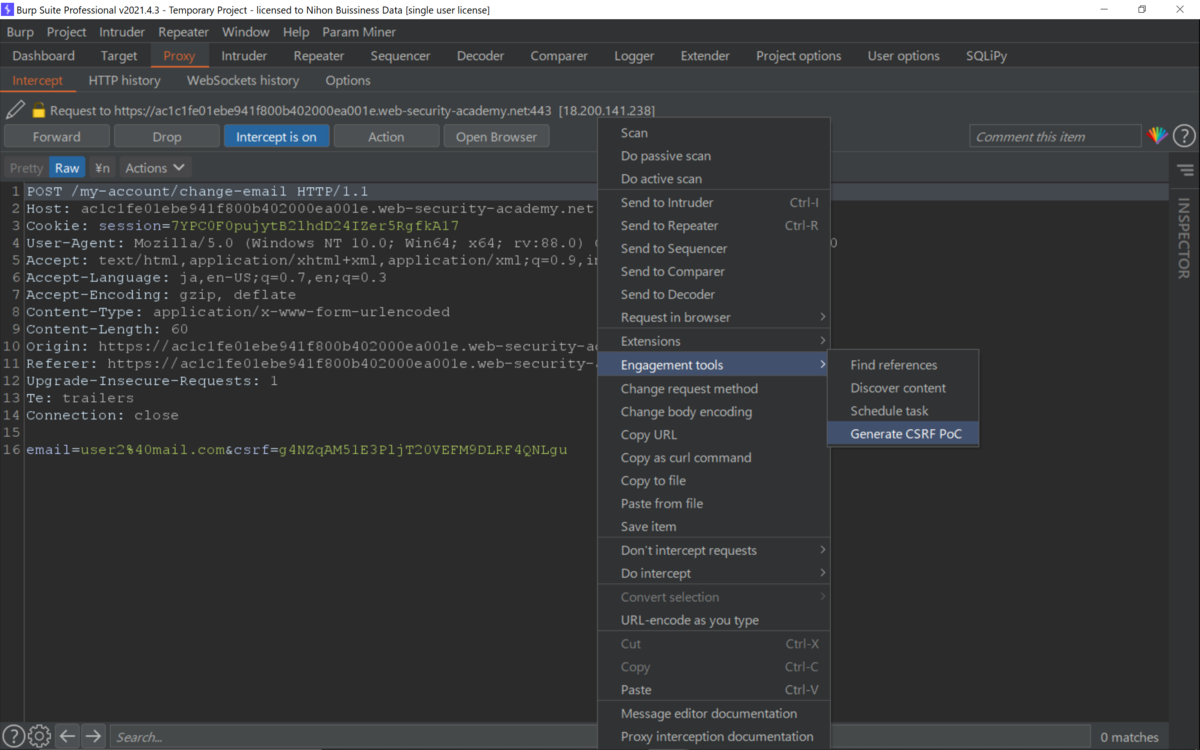Choose Schedule task in submenu
The width and height of the screenshot is (1200, 750).
[x=903, y=411]
